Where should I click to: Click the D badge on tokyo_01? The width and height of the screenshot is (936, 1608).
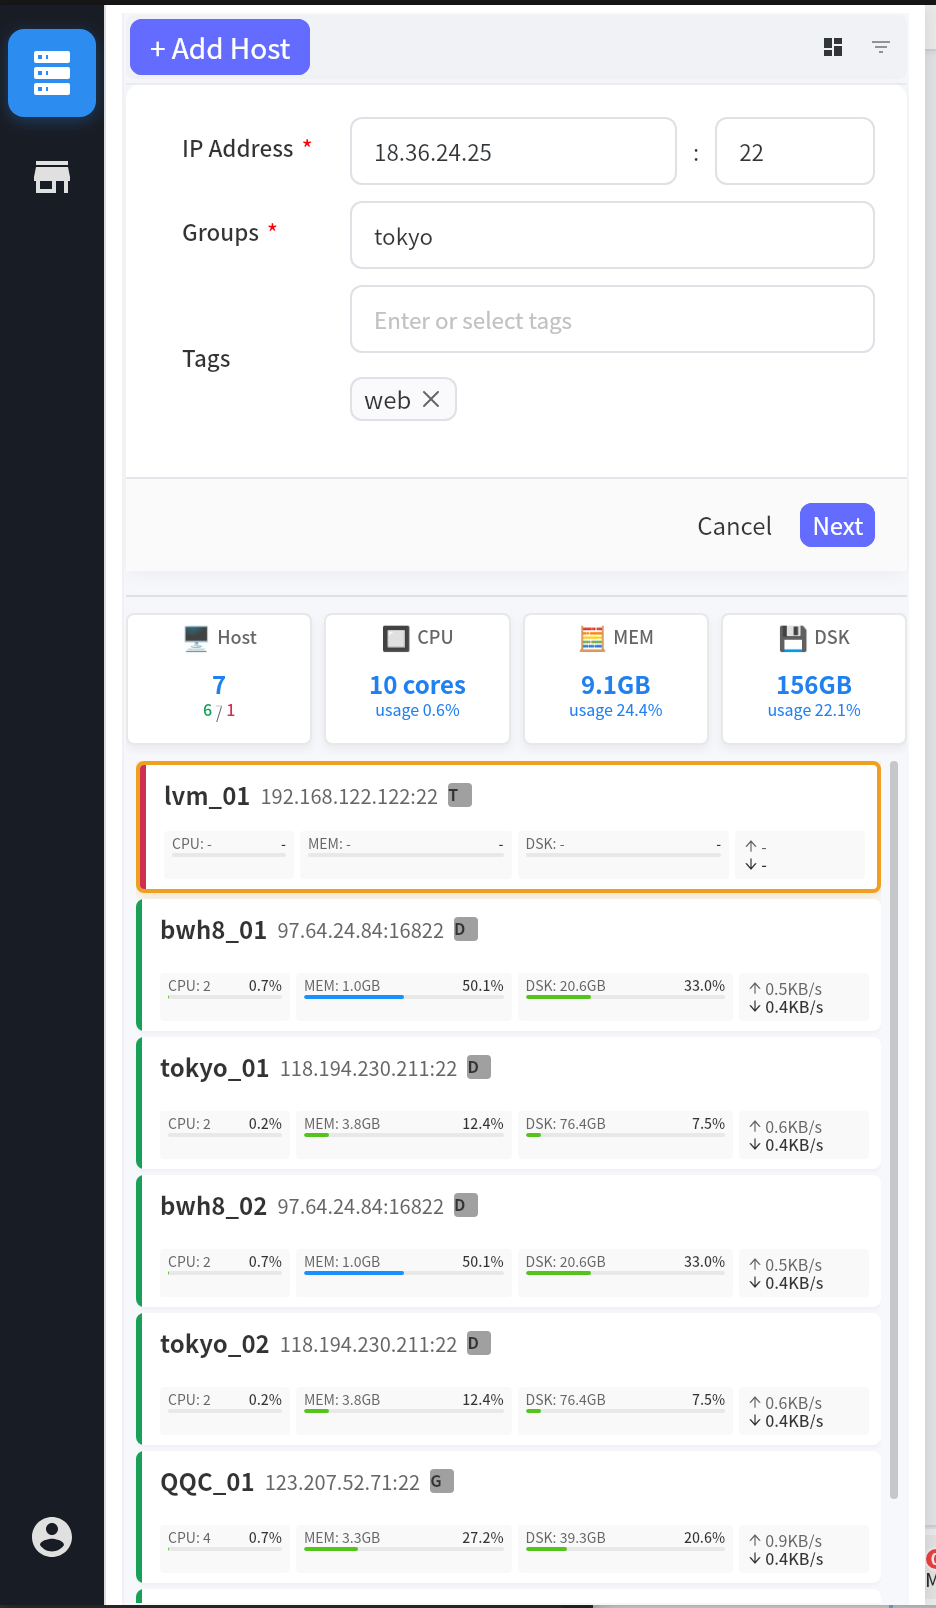478,1067
